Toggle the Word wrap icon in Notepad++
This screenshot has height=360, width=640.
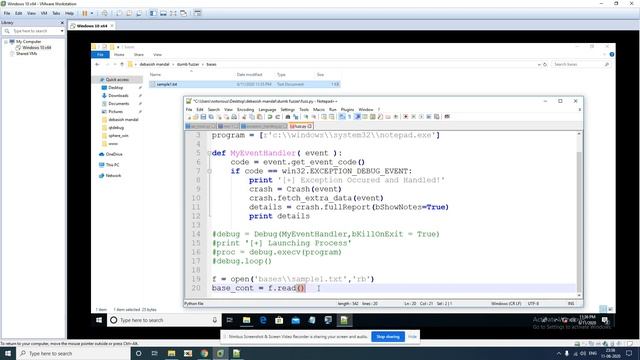[342, 117]
